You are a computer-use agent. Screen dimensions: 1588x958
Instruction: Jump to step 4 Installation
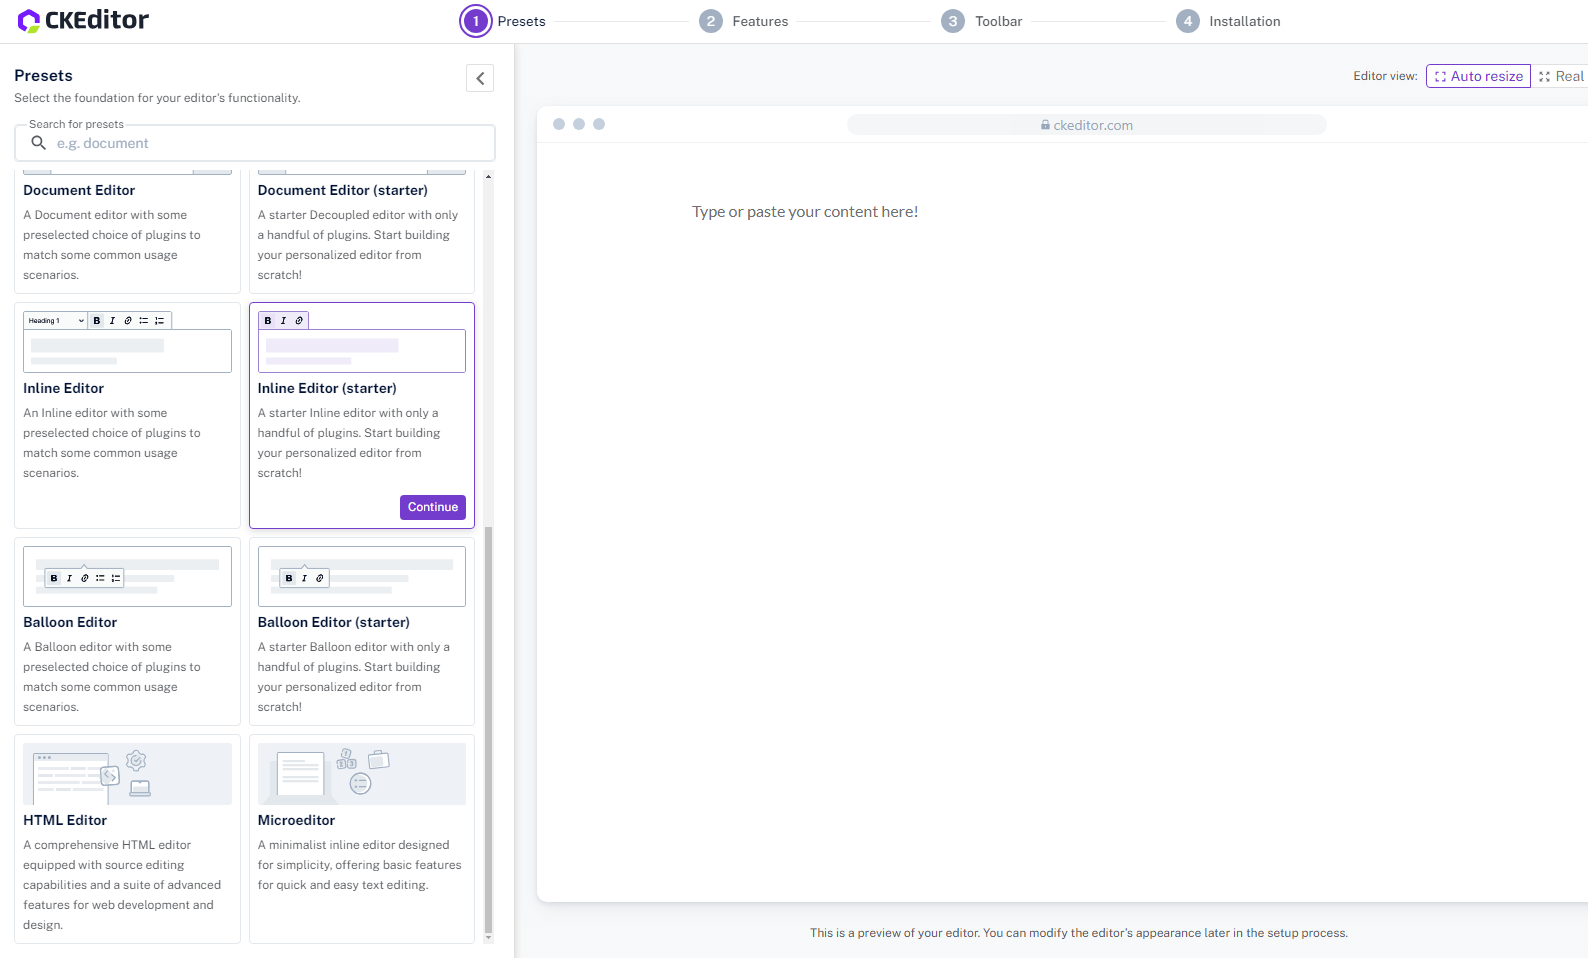click(x=1228, y=21)
